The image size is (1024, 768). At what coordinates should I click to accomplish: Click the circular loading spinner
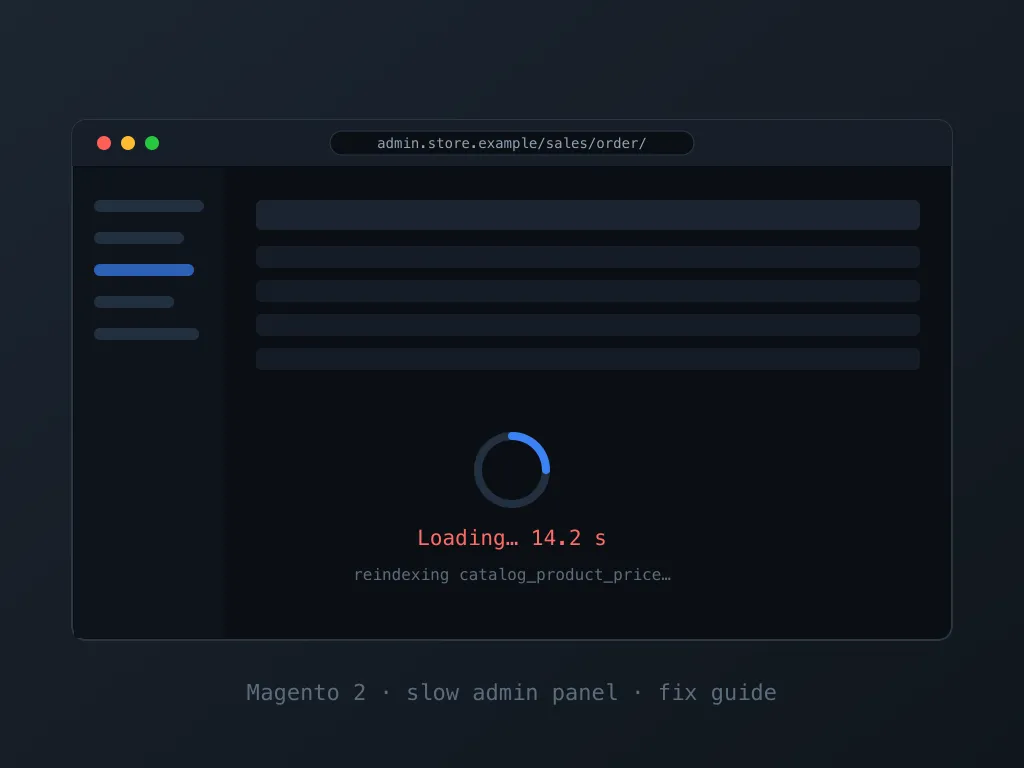(512, 470)
